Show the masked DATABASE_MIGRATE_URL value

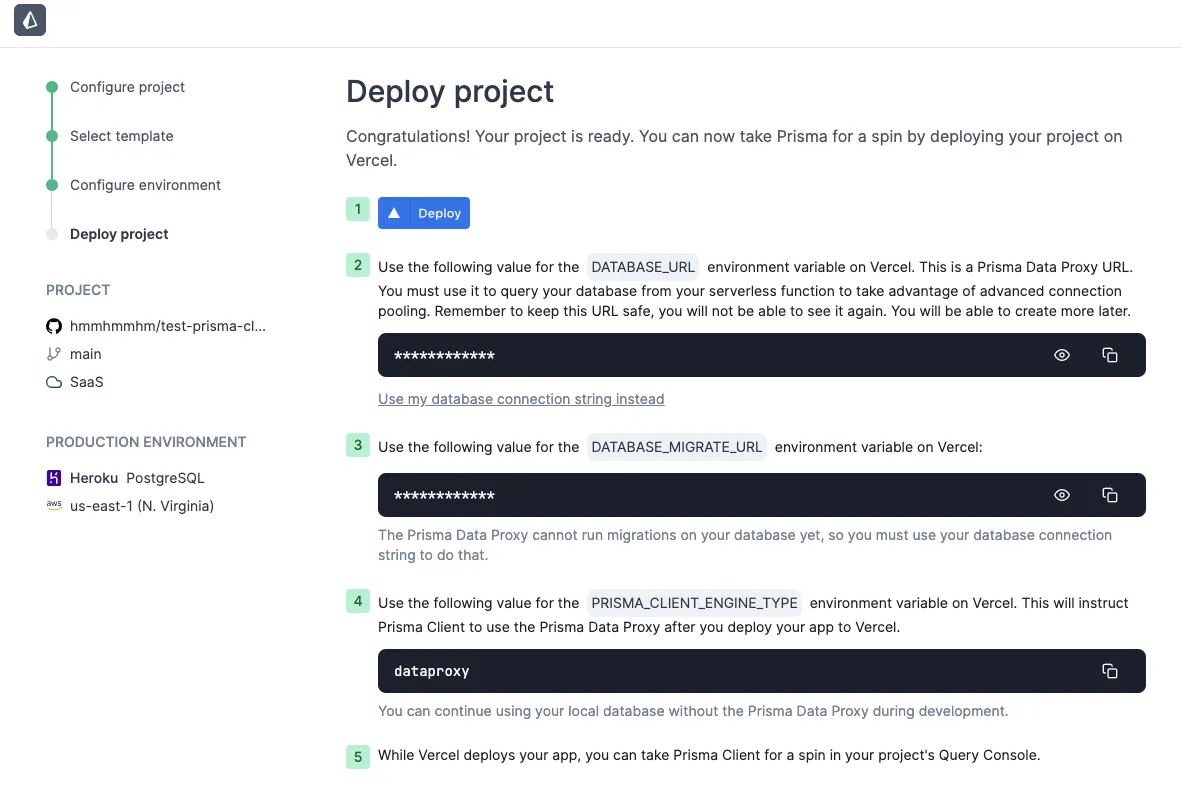(1062, 495)
